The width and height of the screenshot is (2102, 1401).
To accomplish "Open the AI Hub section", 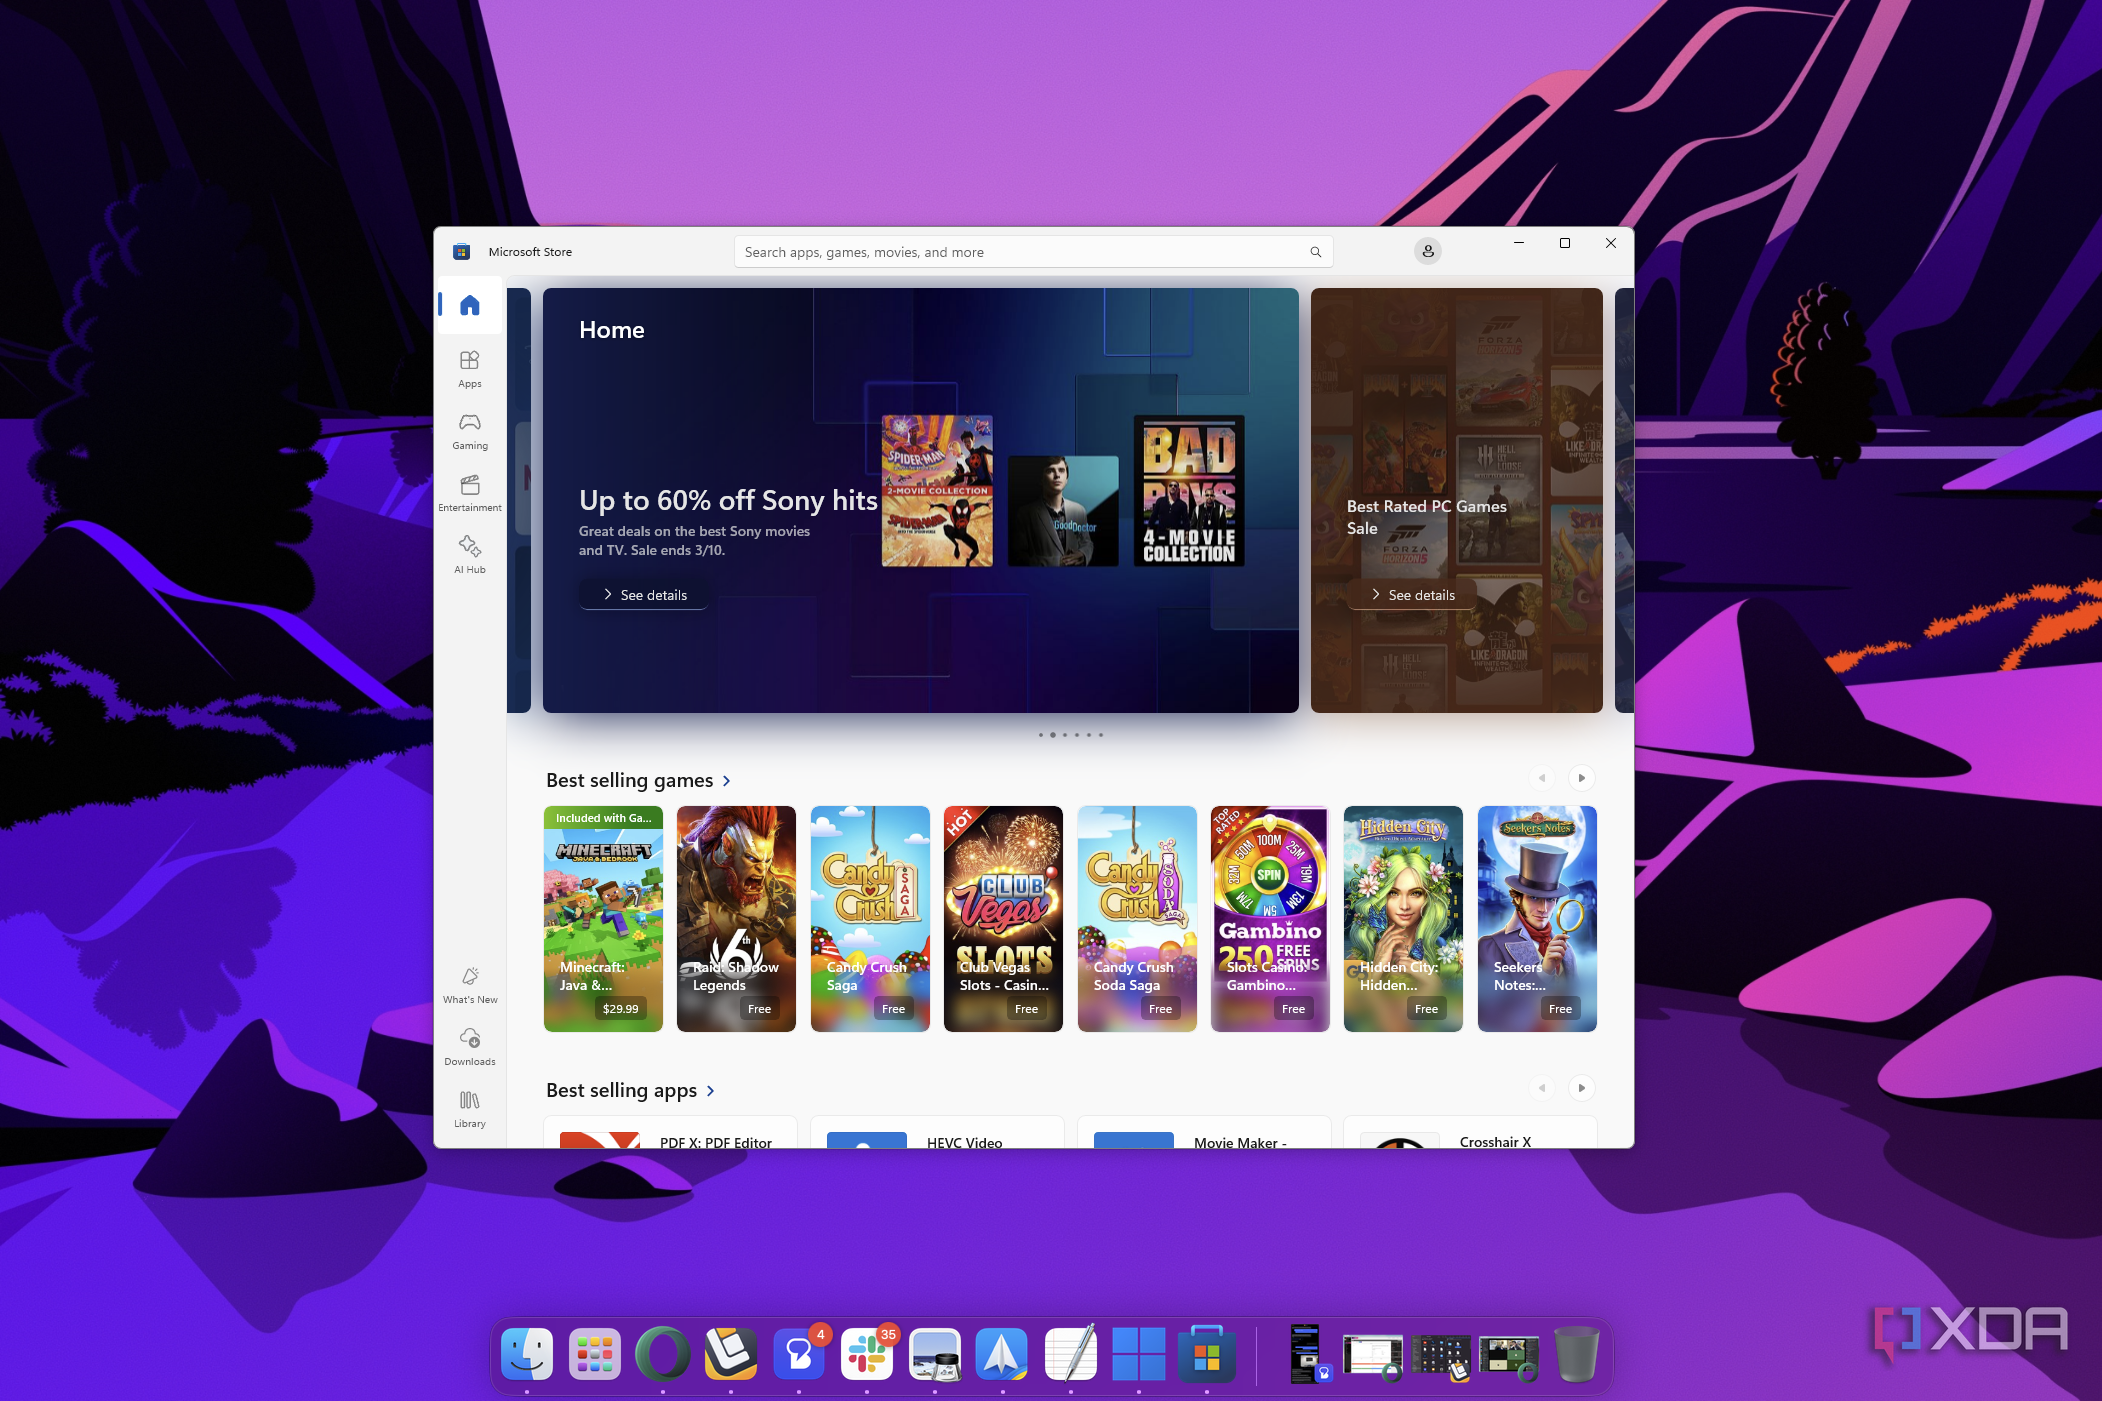I will pyautogui.click(x=470, y=555).
